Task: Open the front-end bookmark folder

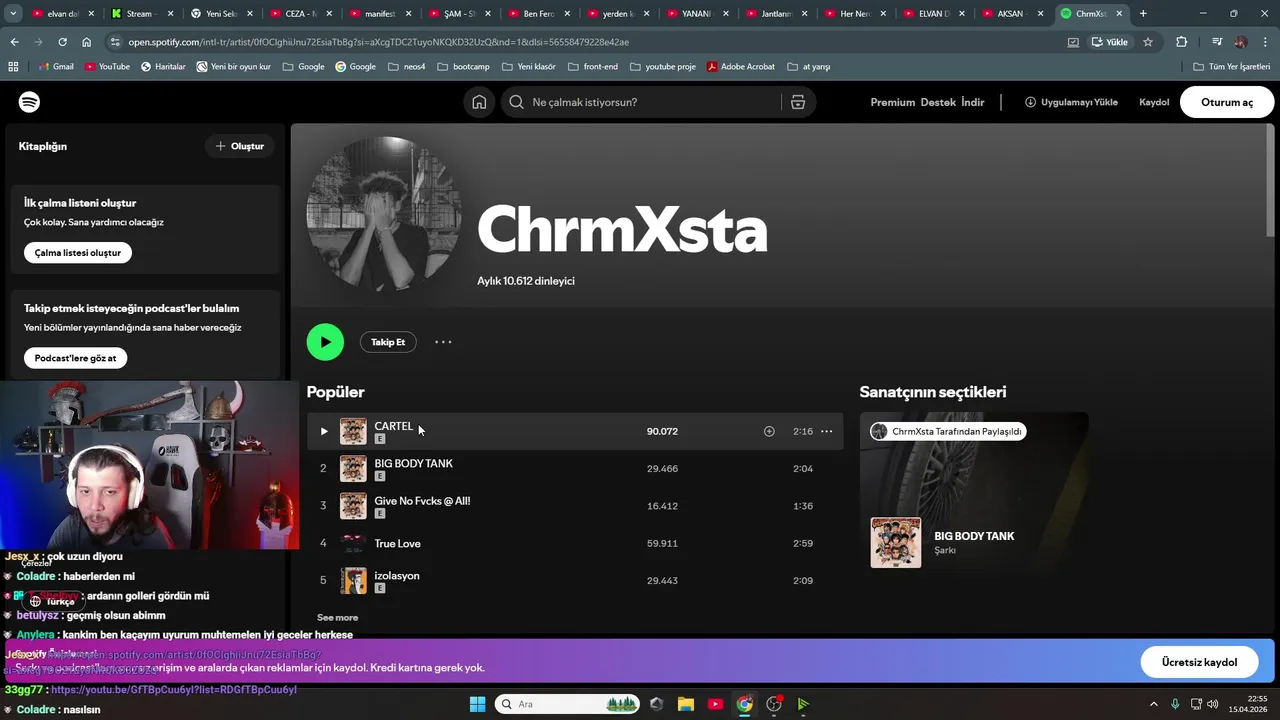Action: (x=592, y=66)
